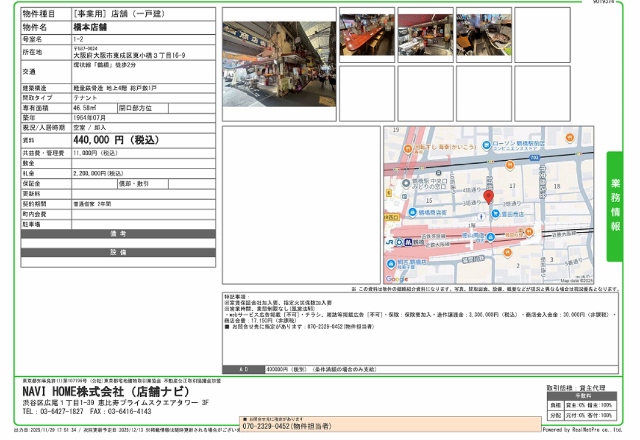Select the green 業務情報 side tab
The width and height of the screenshot is (640, 440).
pyautogui.click(x=615, y=206)
